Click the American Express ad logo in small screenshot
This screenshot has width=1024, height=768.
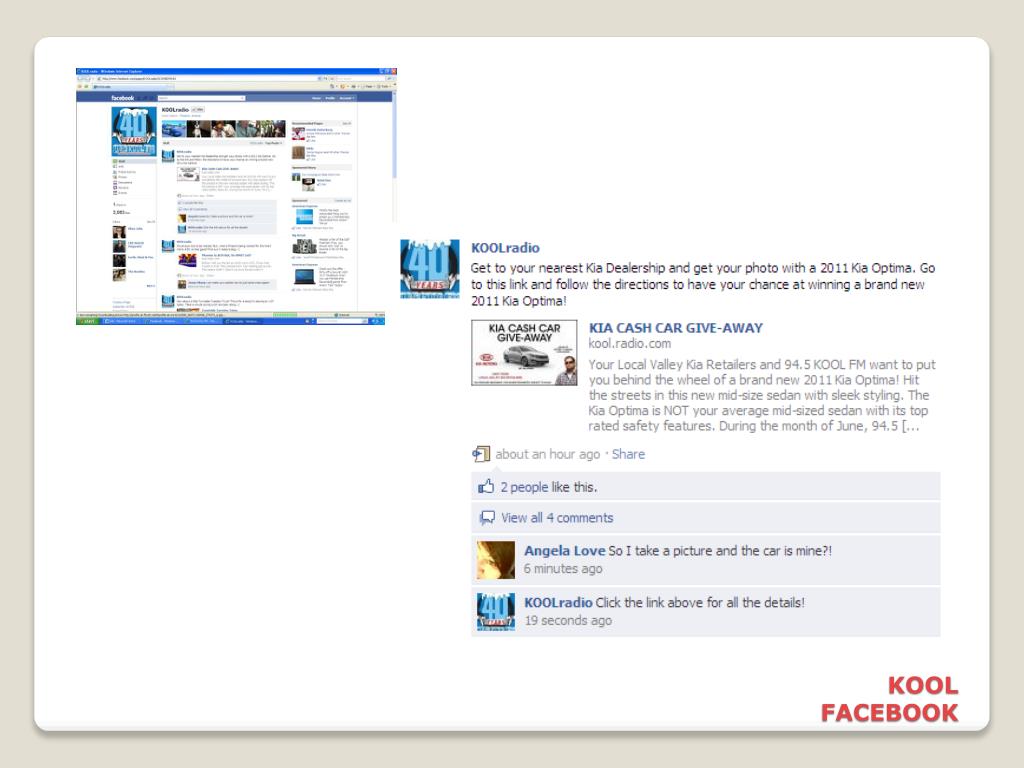click(x=304, y=216)
